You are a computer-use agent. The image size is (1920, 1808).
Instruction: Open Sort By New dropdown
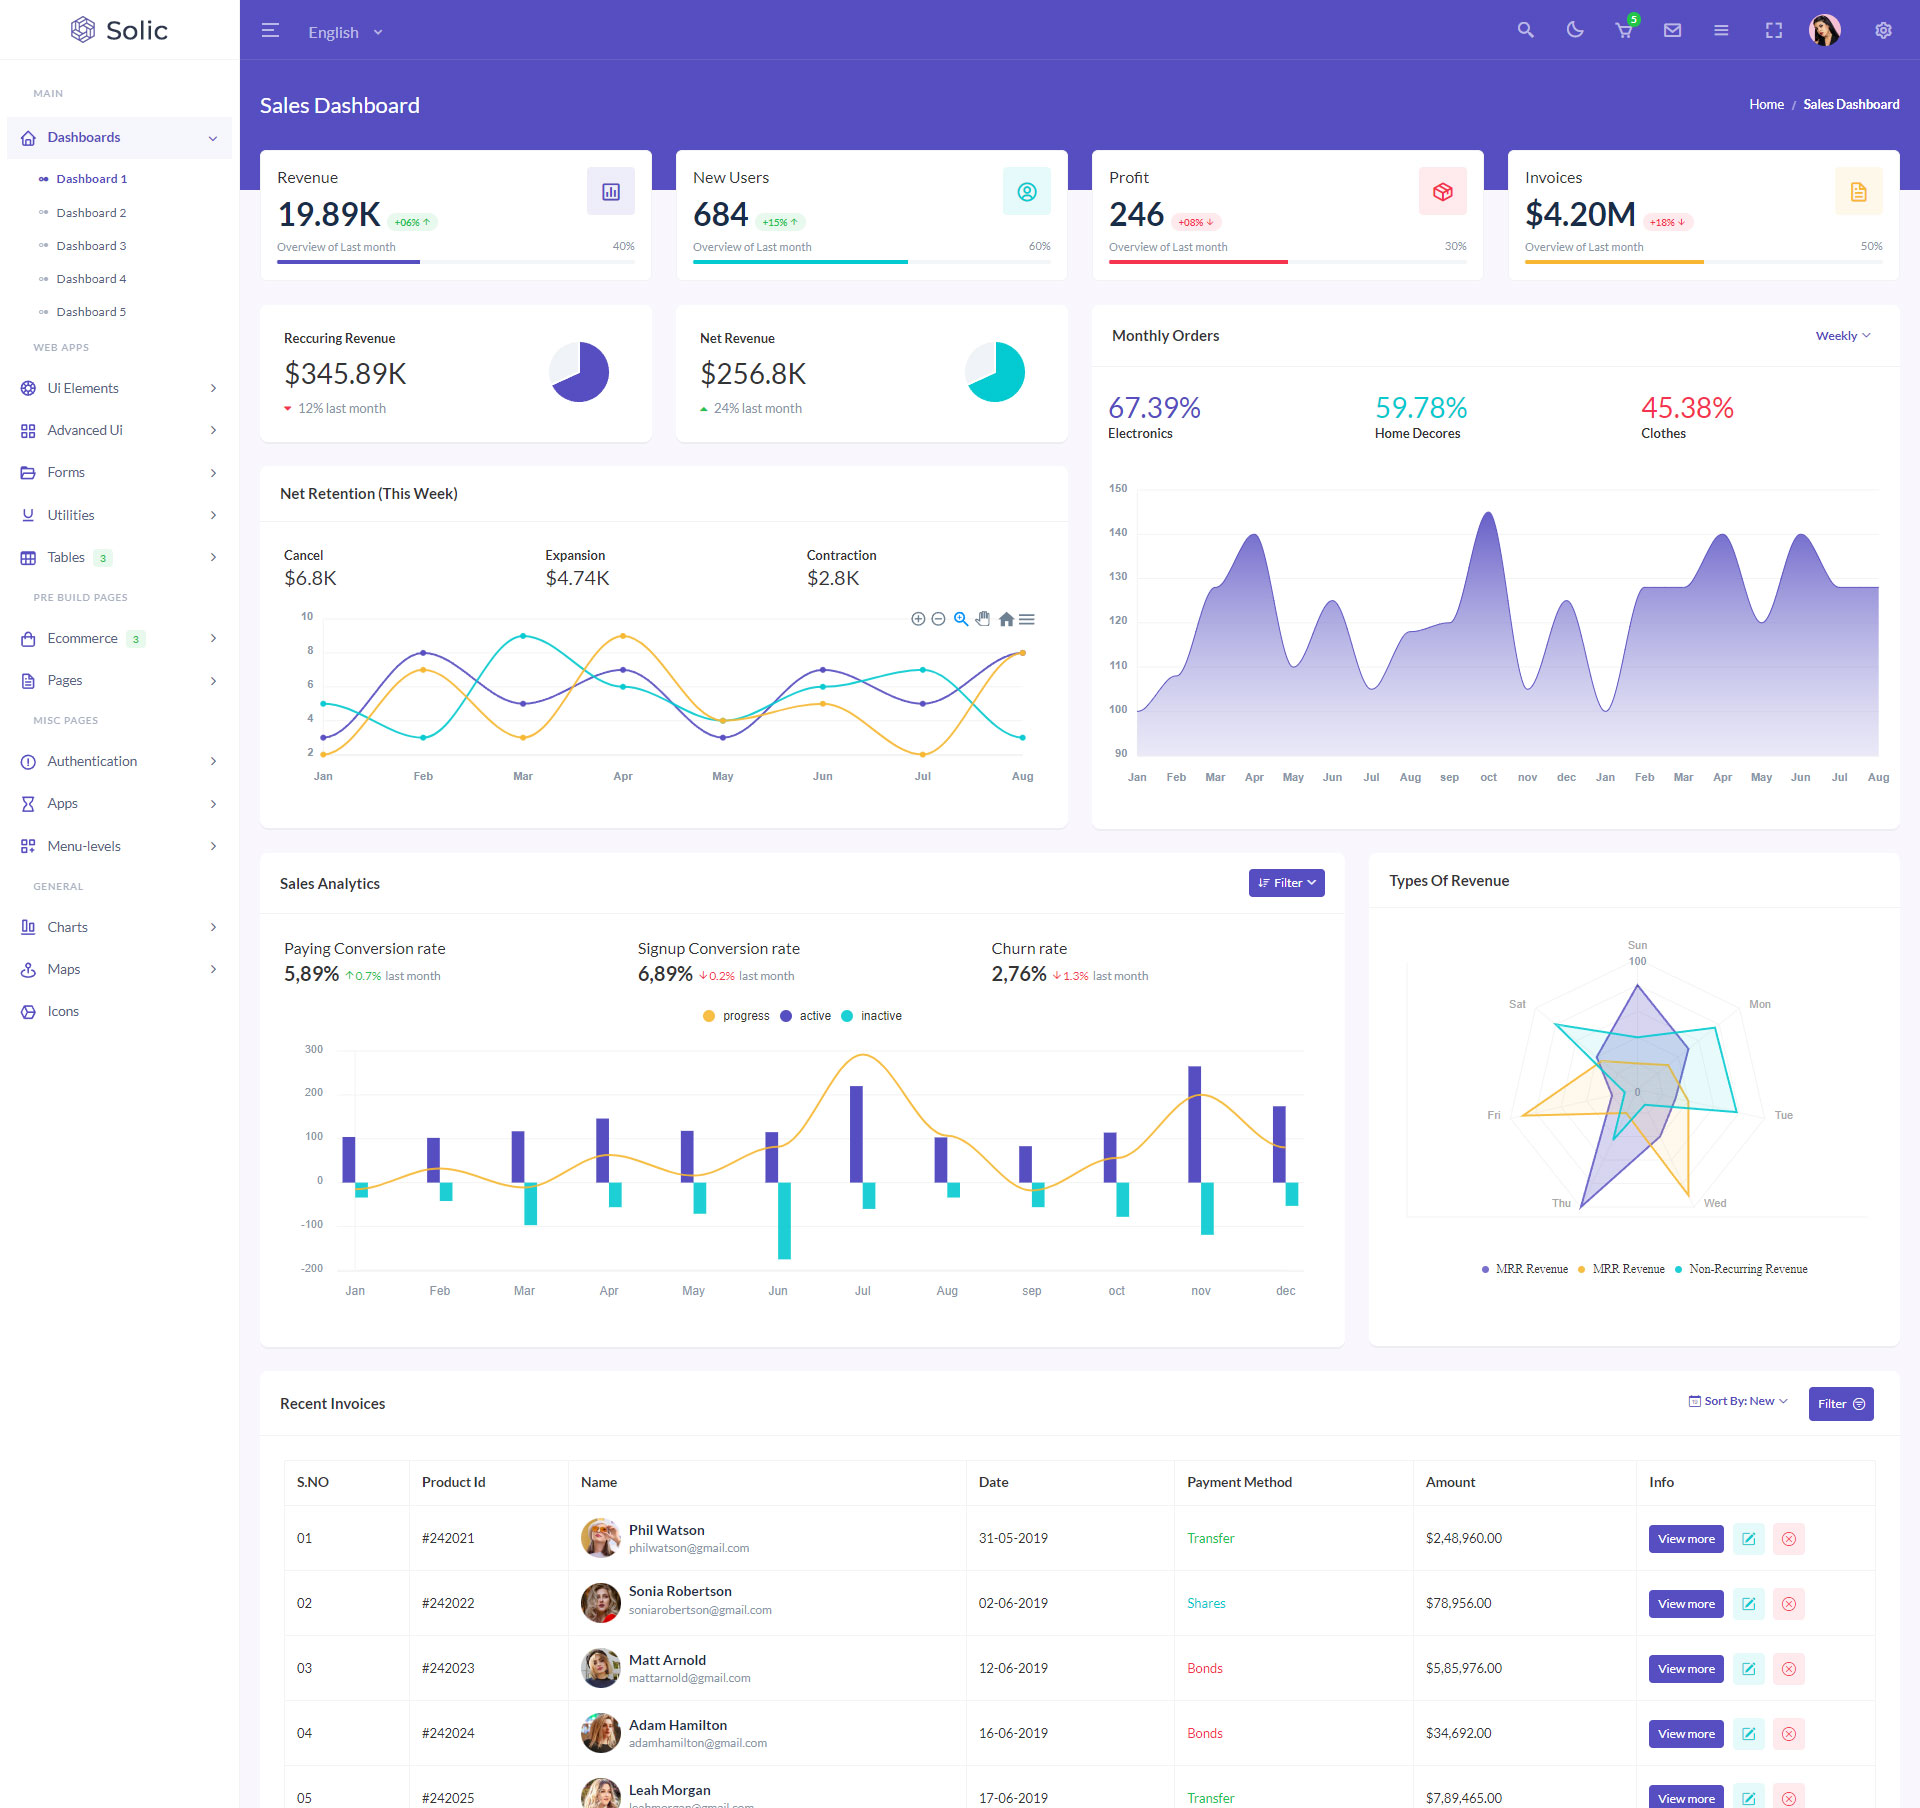tap(1738, 1401)
